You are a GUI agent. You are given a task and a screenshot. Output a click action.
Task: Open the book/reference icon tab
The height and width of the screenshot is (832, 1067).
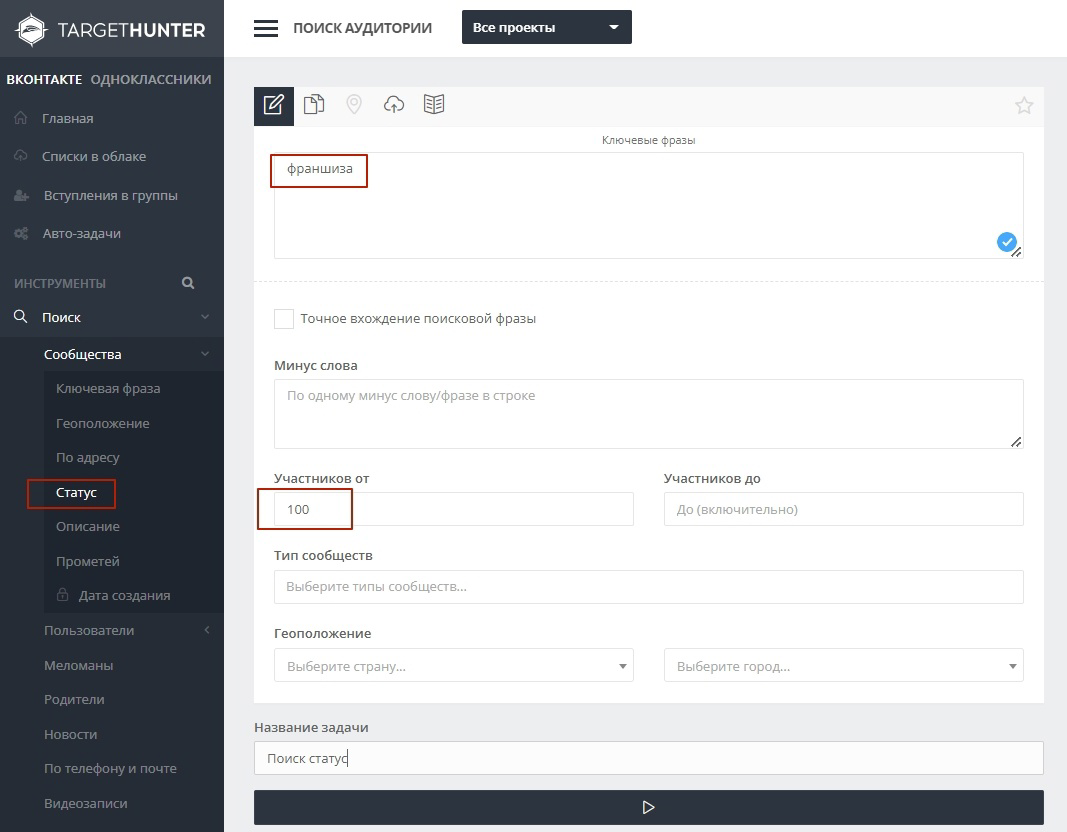[433, 104]
